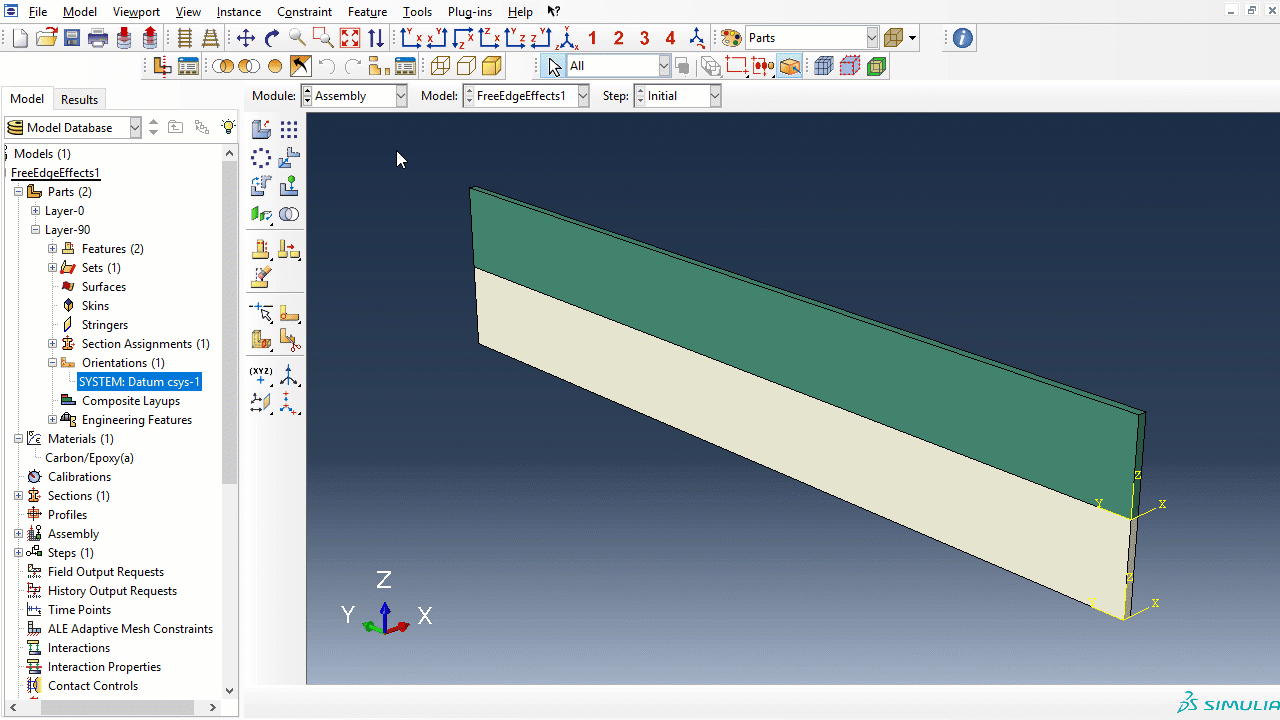Open the Viewport menu
Viewport: 1280px width, 720px height.
[136, 12]
